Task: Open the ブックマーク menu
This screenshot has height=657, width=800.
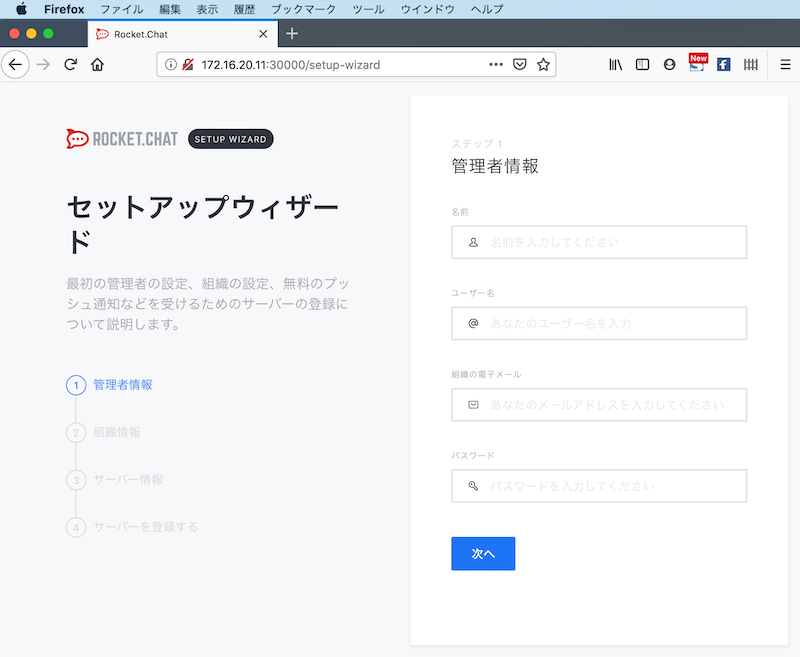Action: (x=304, y=9)
